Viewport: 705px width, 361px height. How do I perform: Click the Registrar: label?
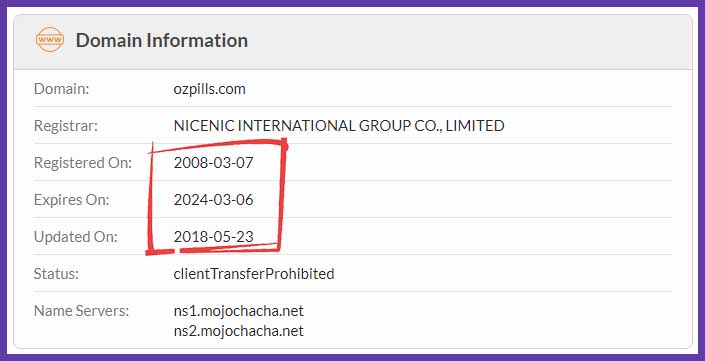(66, 126)
